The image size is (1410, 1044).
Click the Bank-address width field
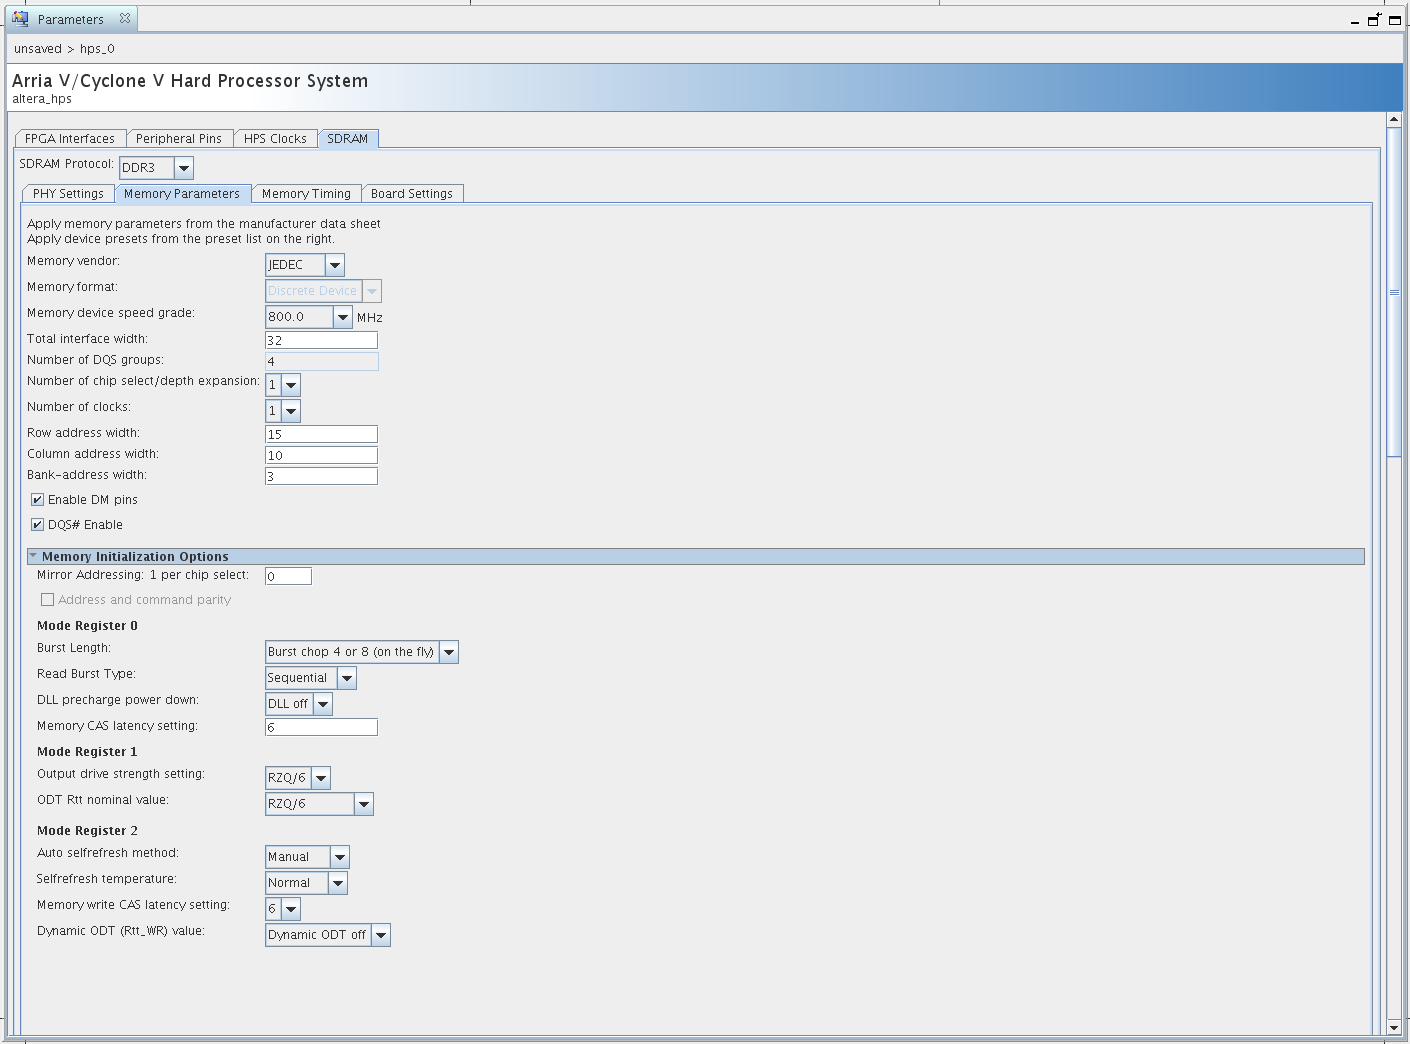[321, 476]
